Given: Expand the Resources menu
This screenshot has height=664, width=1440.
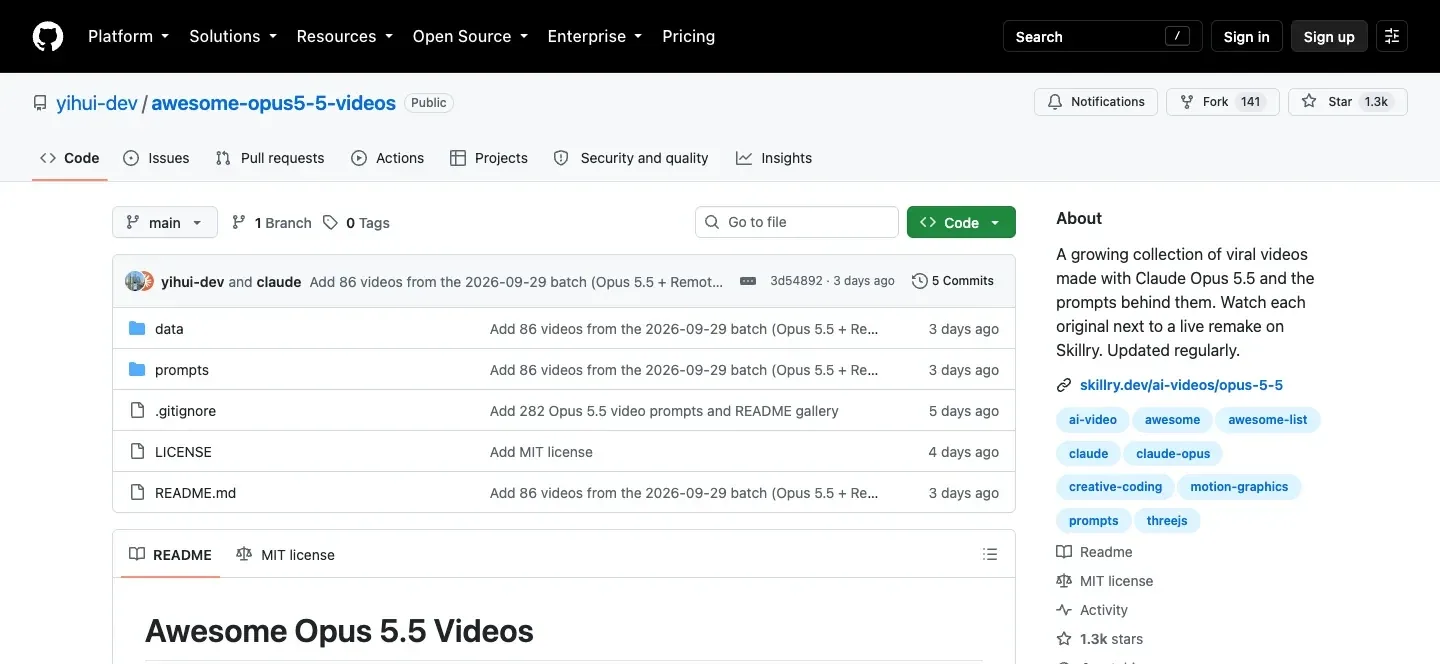Looking at the screenshot, I should [x=344, y=36].
